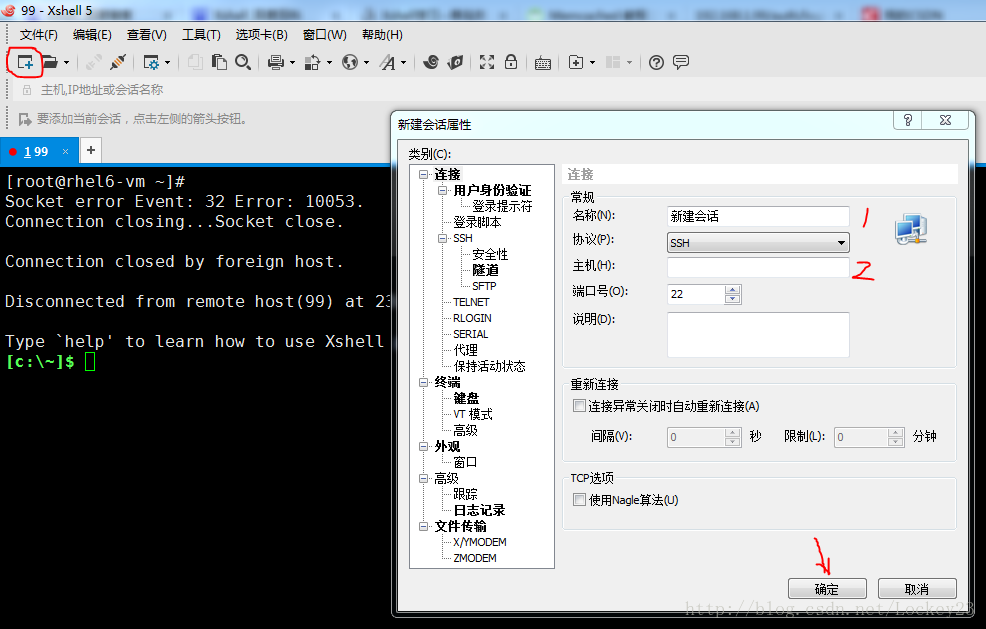Viewport: 986px width, 629px height.
Task: Click the dialog help question button
Action: click(907, 120)
